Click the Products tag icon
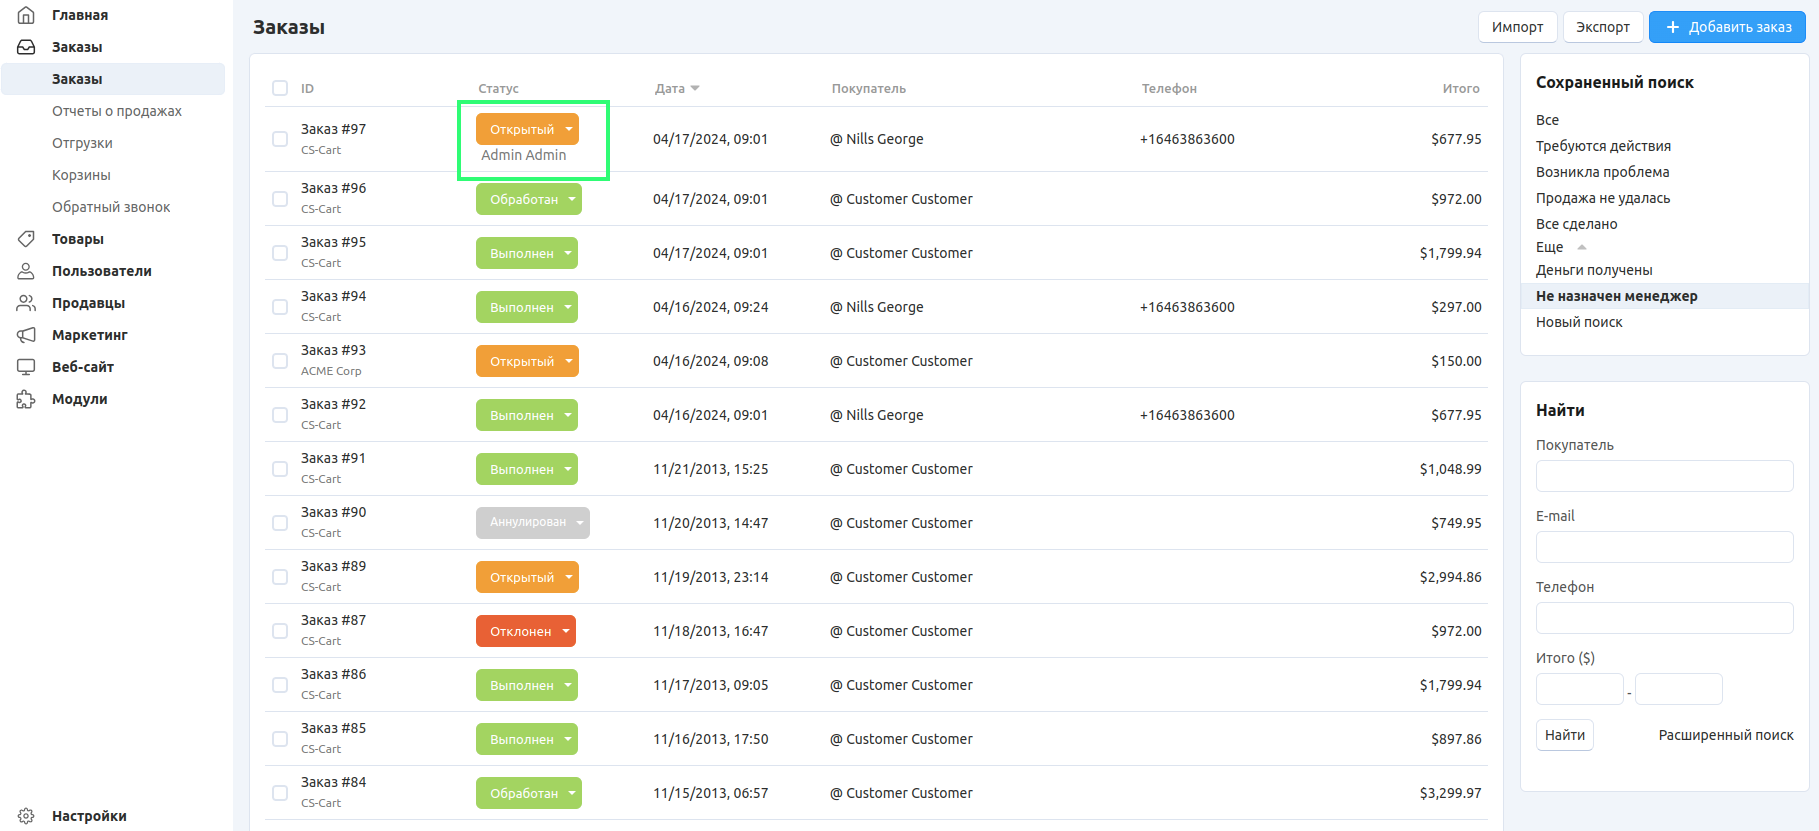The image size is (1819, 831). coord(27,239)
